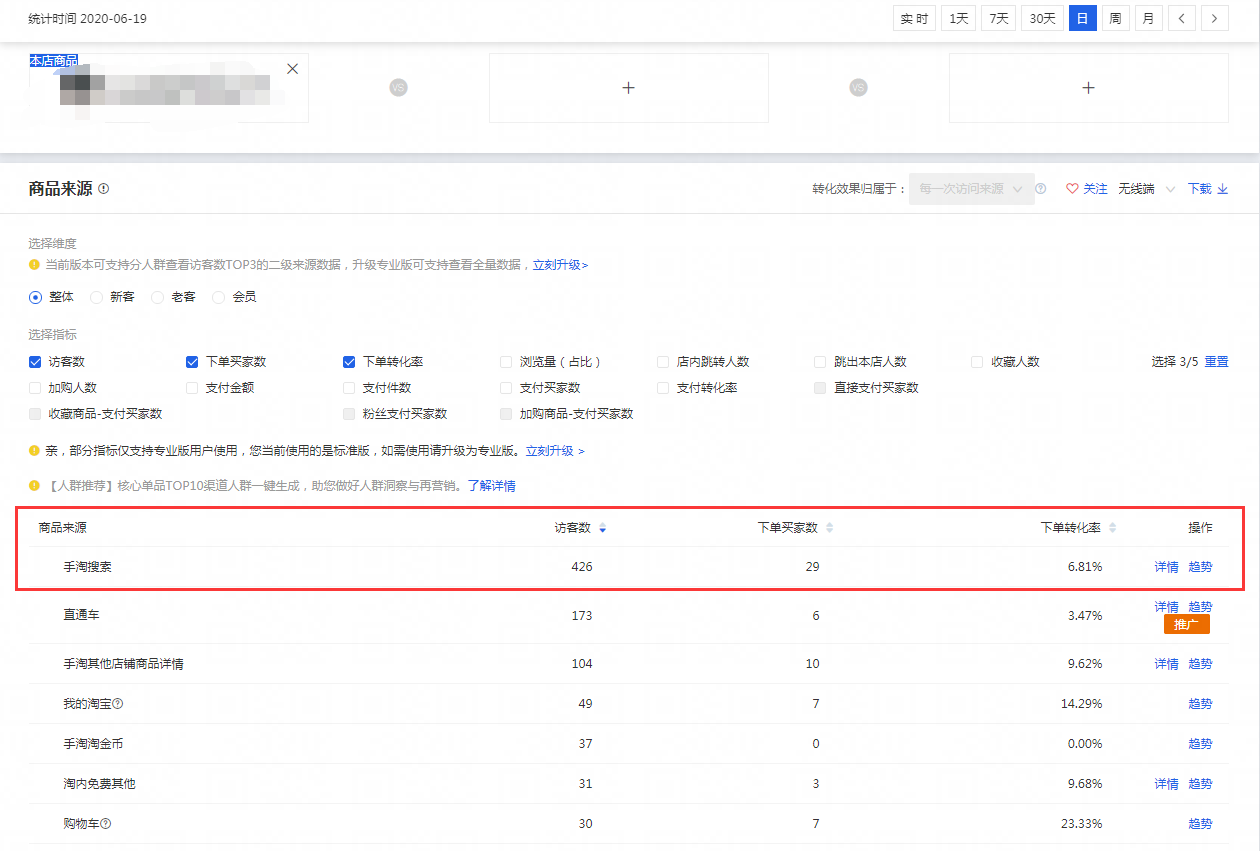Screen dimensions: 1260x851
Task: Click help icon next to 我的淘宝
Action: 118,704
